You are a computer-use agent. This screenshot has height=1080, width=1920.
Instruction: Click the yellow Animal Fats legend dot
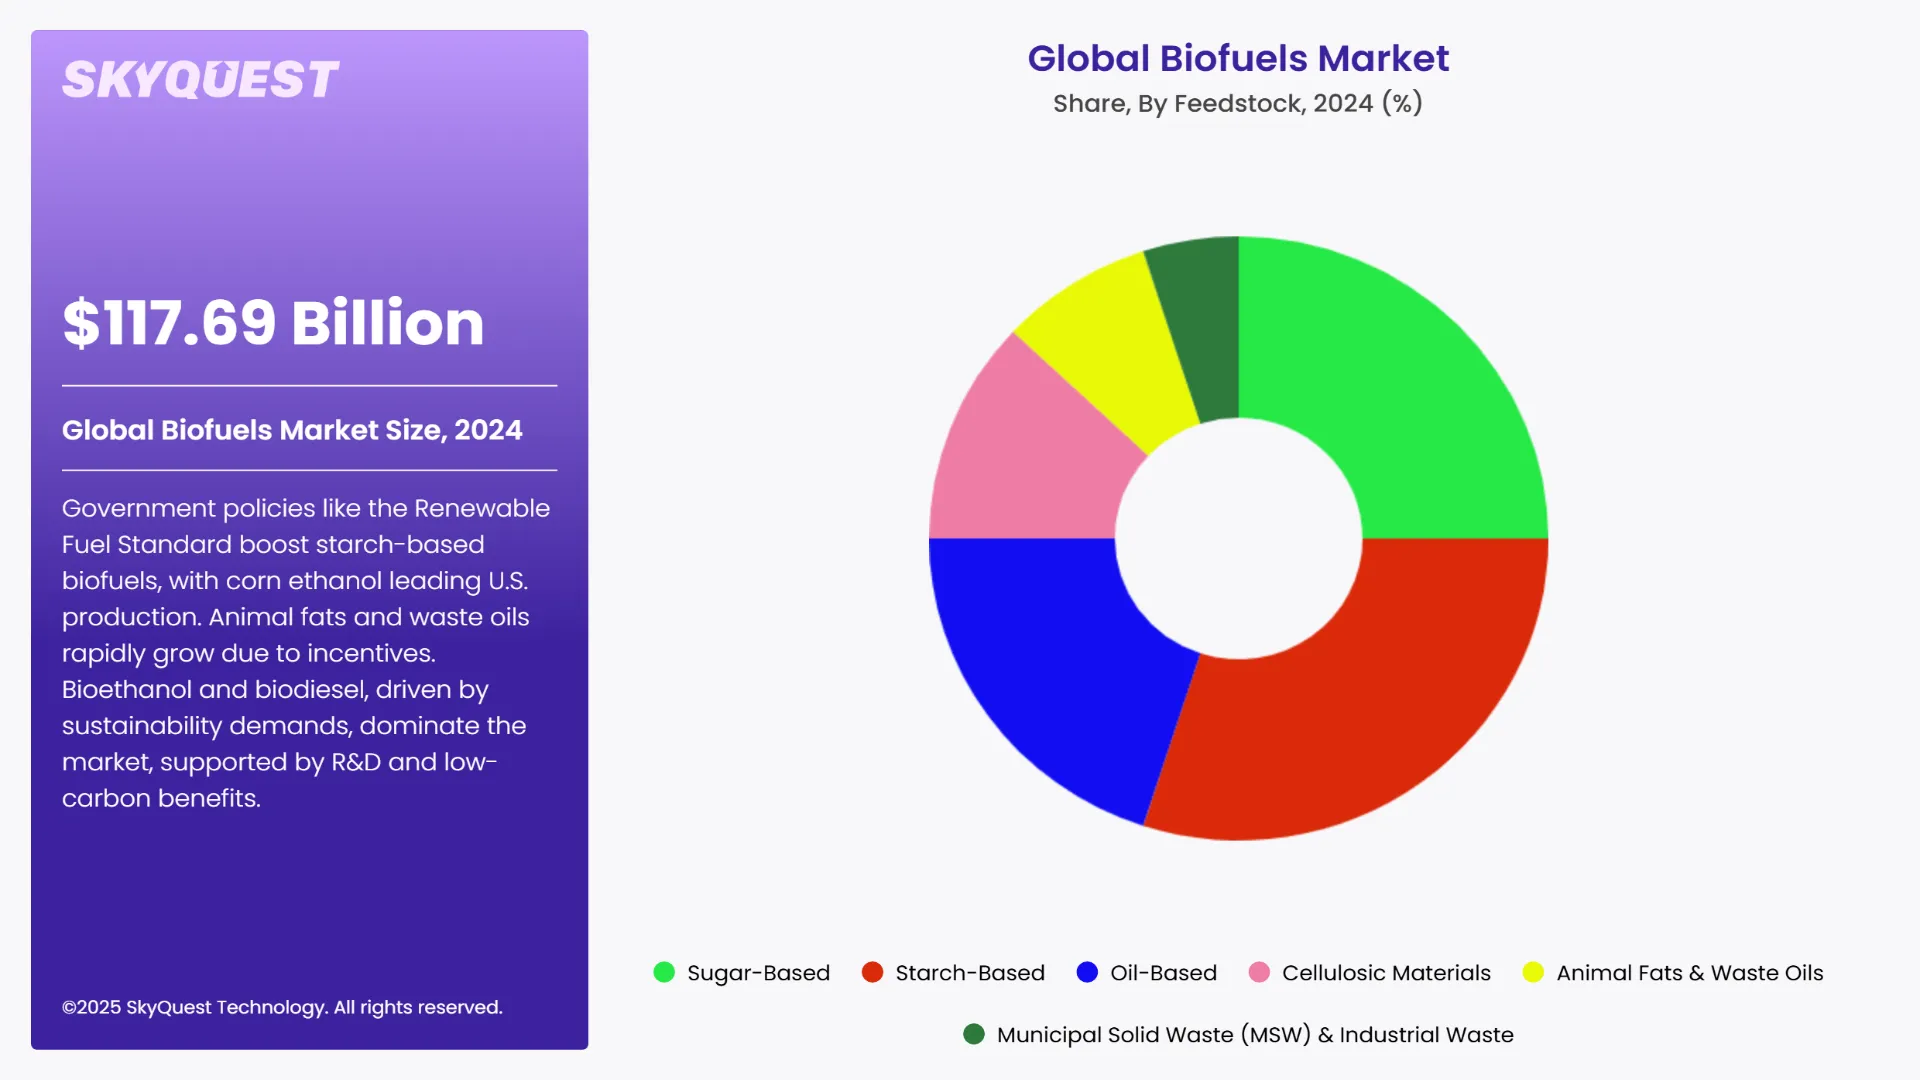[x=1533, y=972]
